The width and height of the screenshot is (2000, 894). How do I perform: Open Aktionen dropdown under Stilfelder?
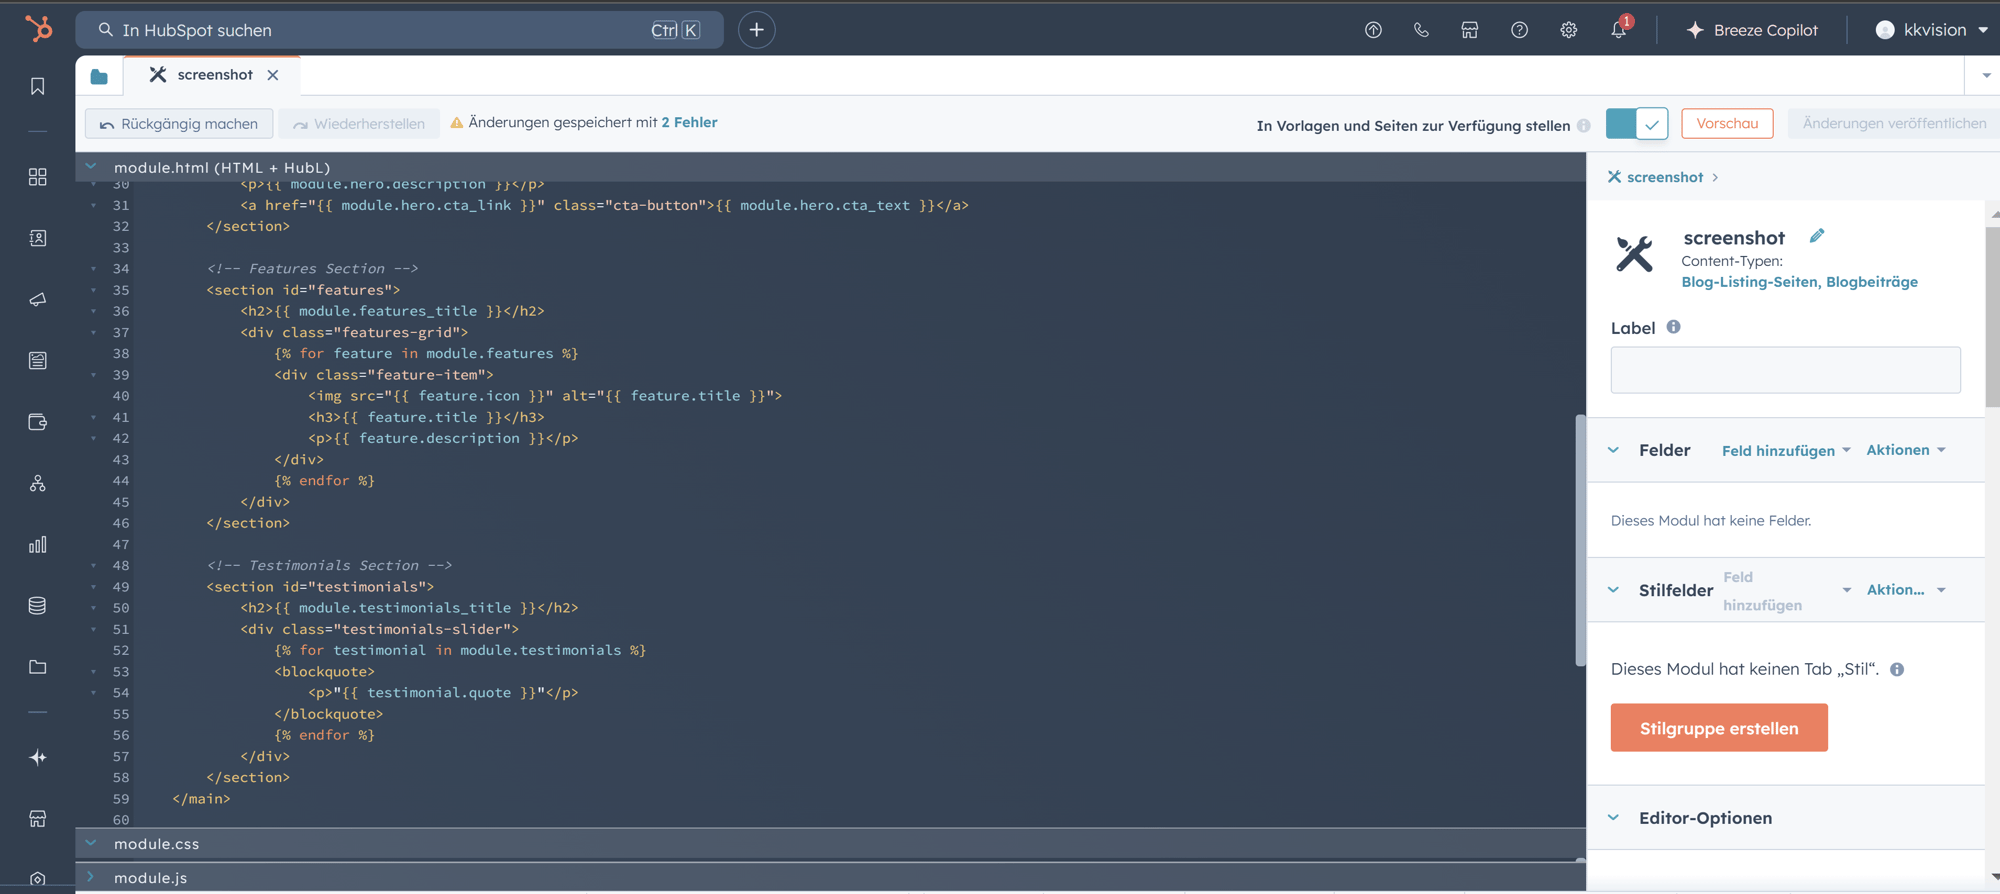click(x=1906, y=590)
